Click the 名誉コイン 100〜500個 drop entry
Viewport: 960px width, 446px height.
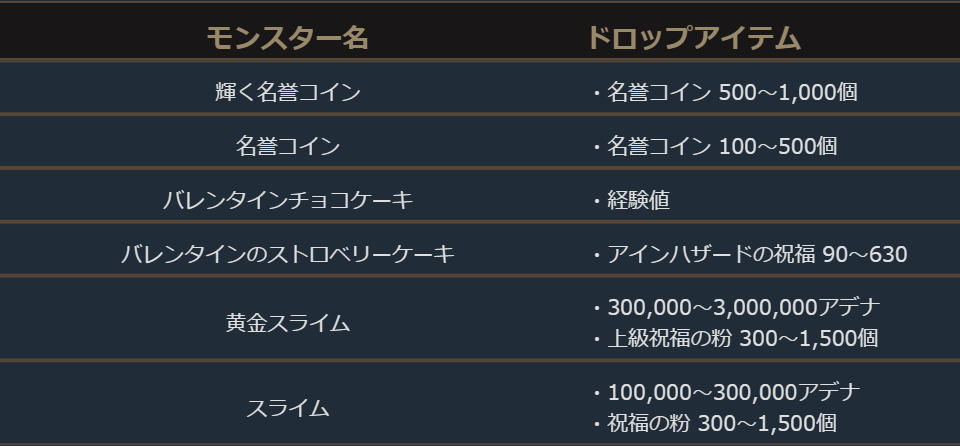(x=721, y=146)
